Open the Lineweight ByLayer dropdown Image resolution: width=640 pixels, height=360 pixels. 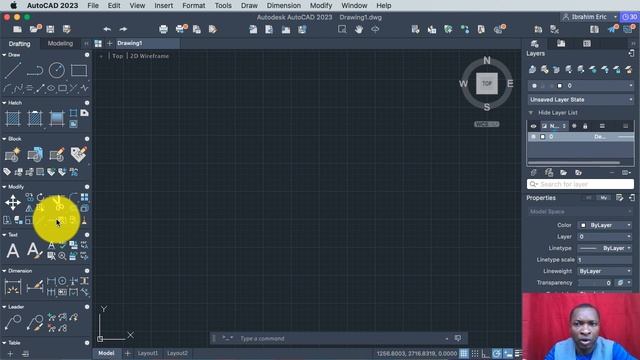coord(605,271)
